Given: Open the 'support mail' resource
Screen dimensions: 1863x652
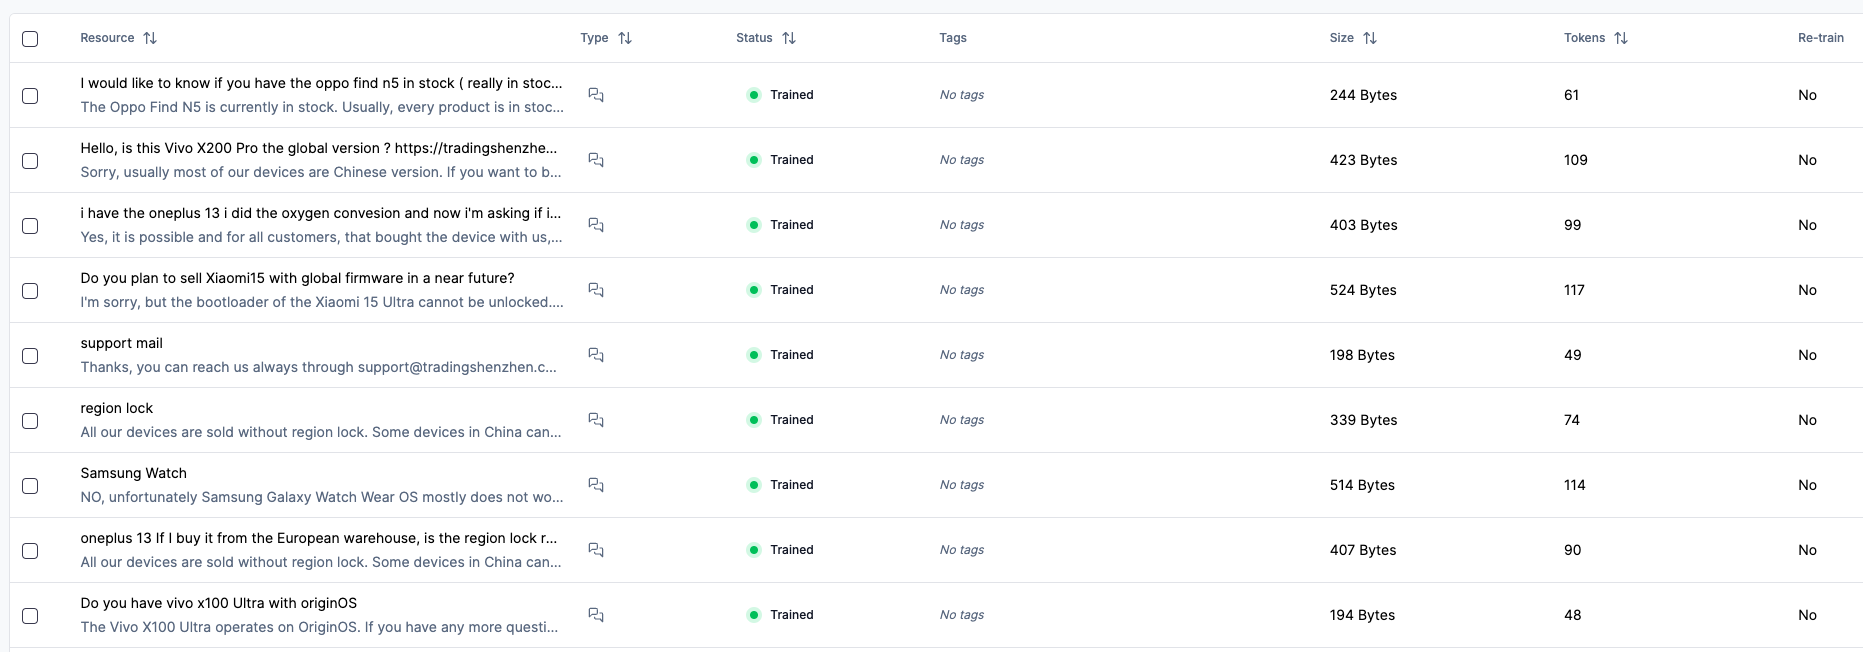Looking at the screenshot, I should click(121, 343).
